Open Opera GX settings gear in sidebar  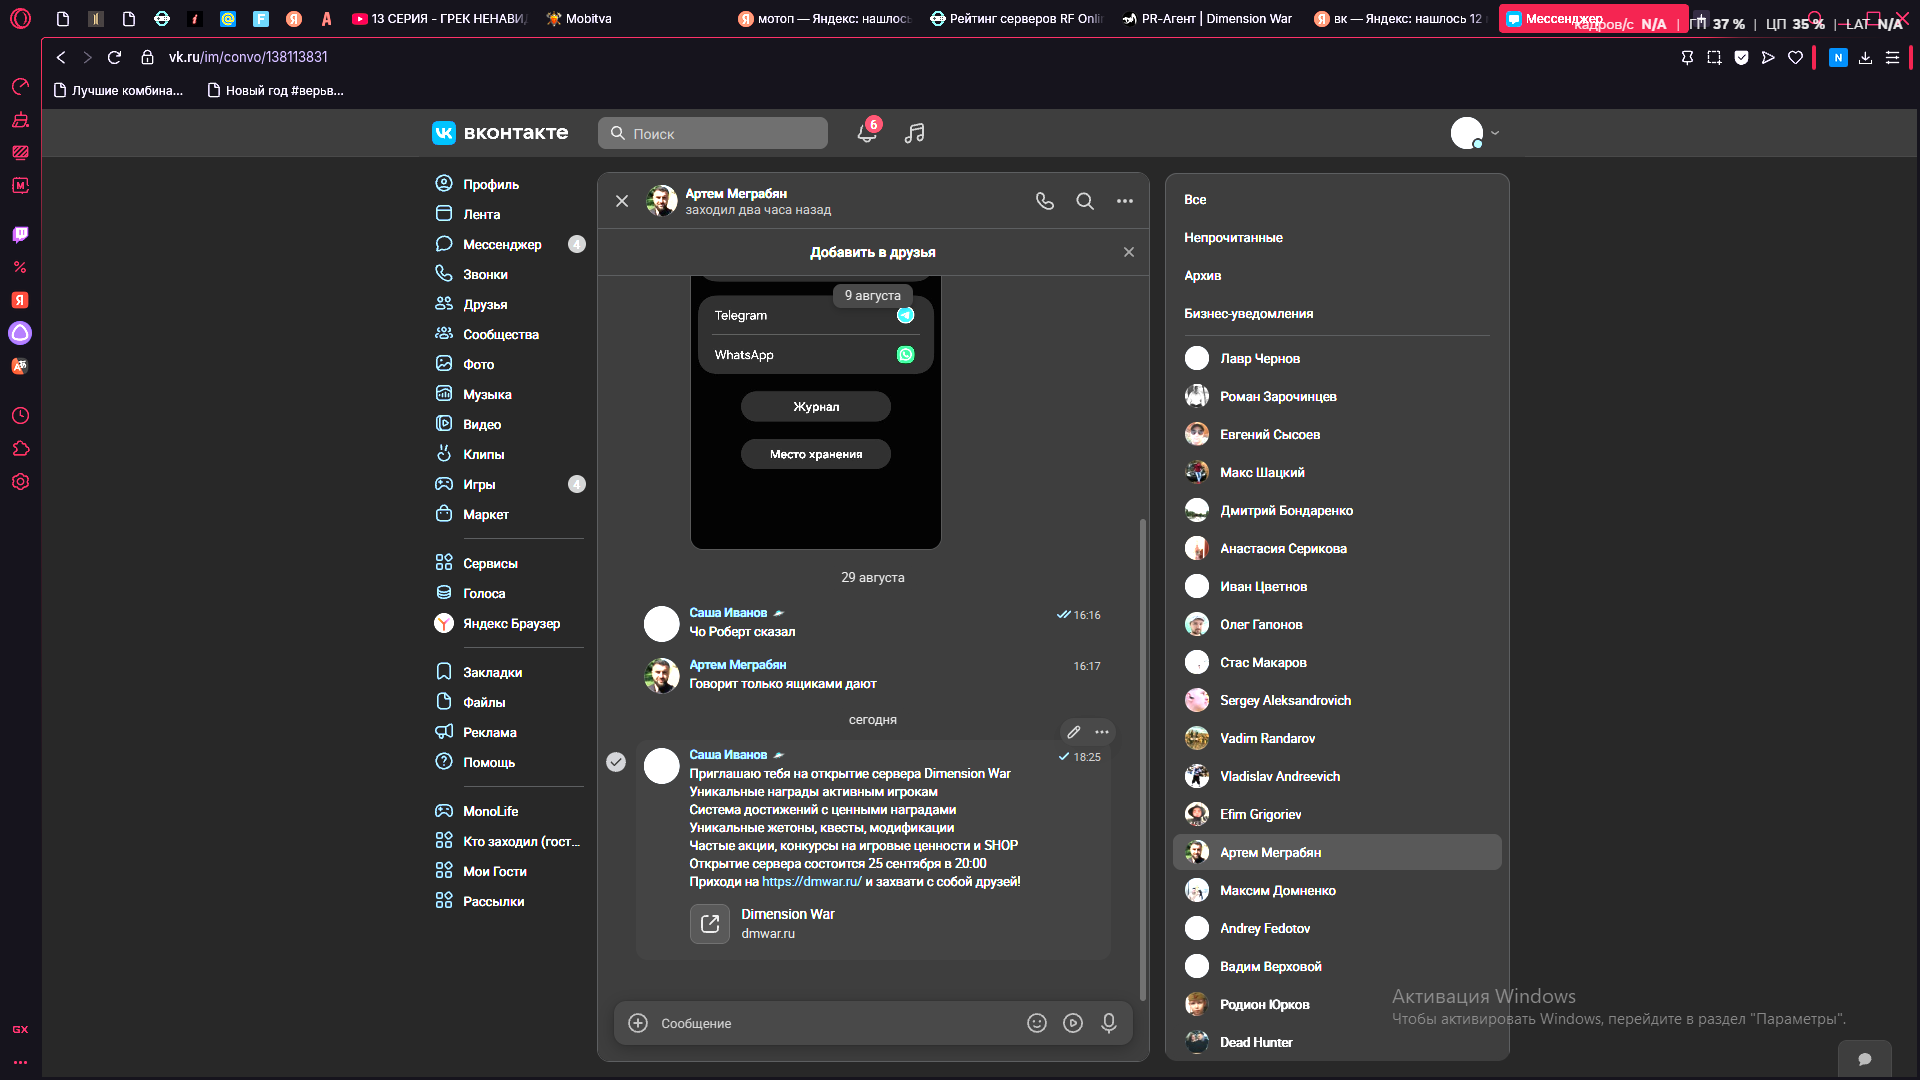click(x=20, y=481)
